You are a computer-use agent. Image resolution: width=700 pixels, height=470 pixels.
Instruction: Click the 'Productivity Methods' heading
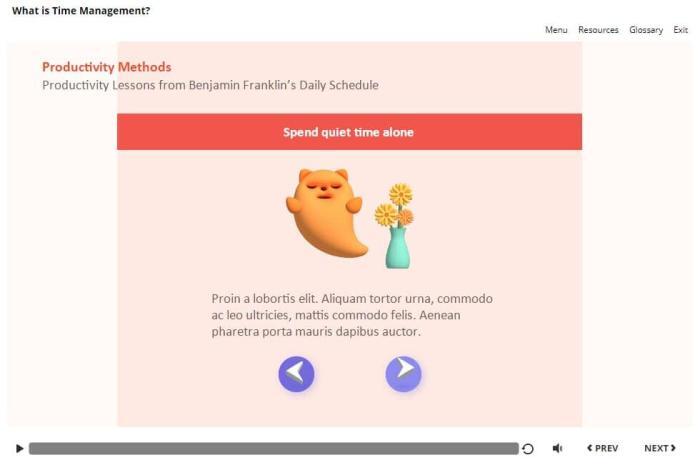[x=107, y=67]
